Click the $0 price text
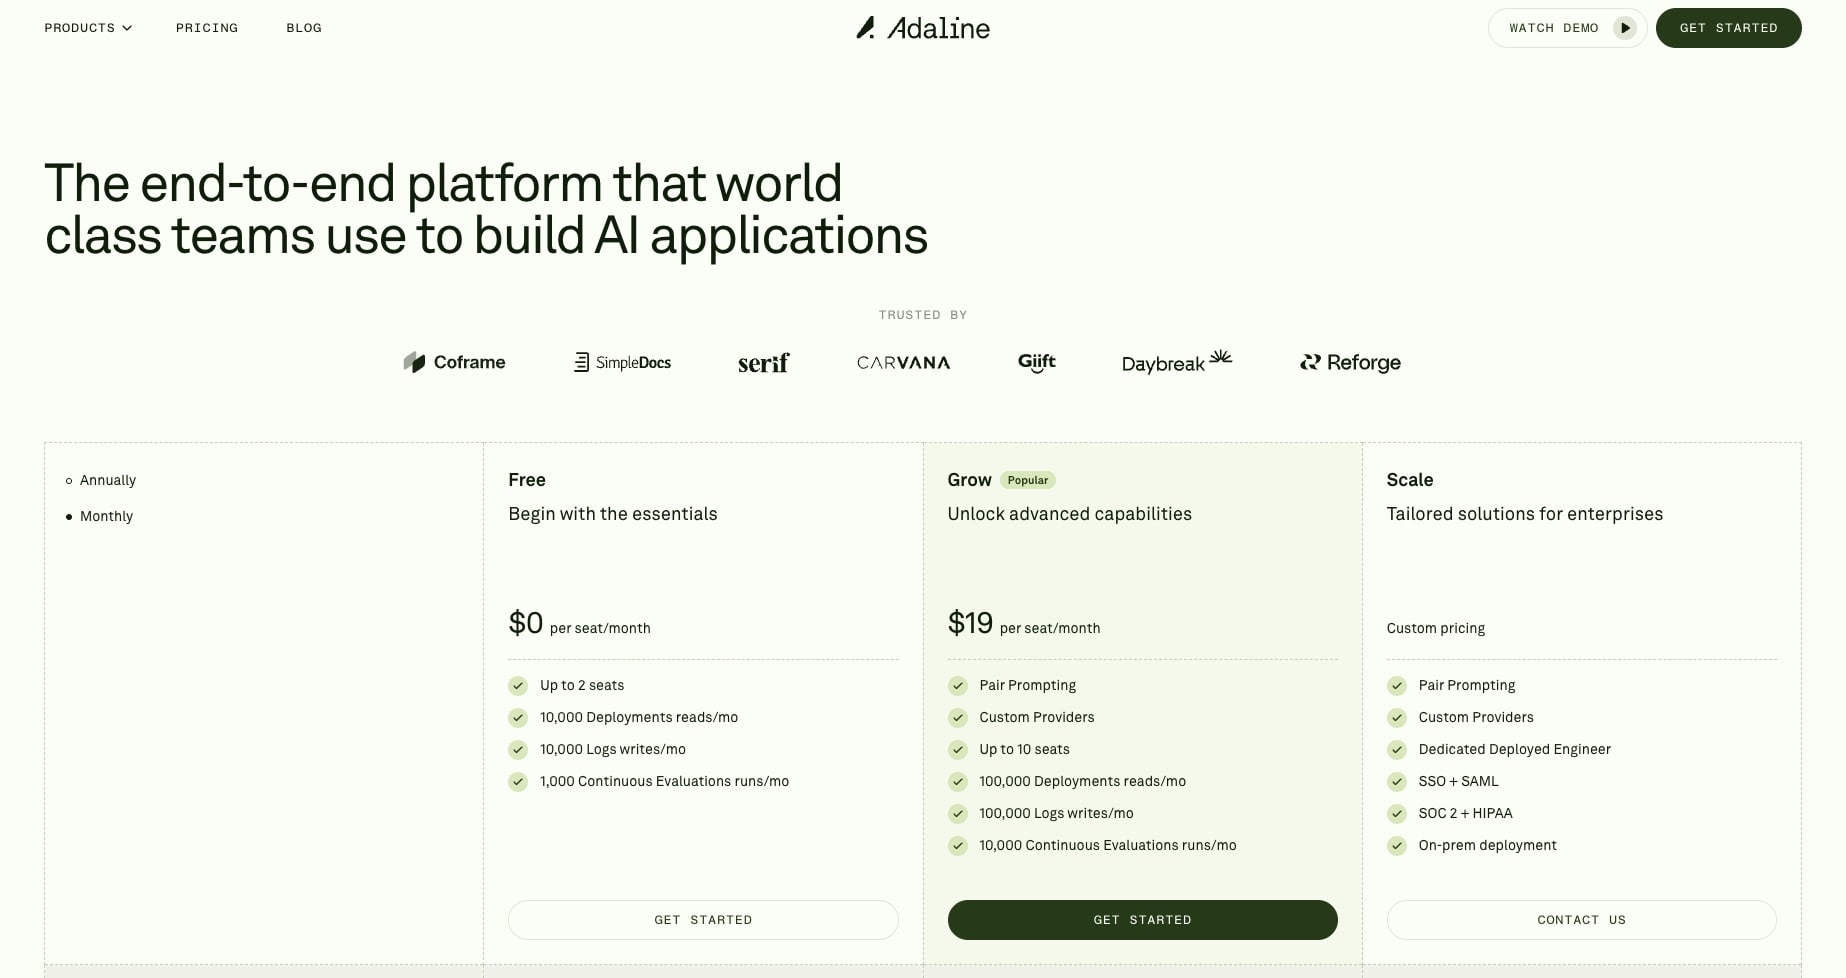Viewport: 1846px width, 978px height. click(526, 623)
